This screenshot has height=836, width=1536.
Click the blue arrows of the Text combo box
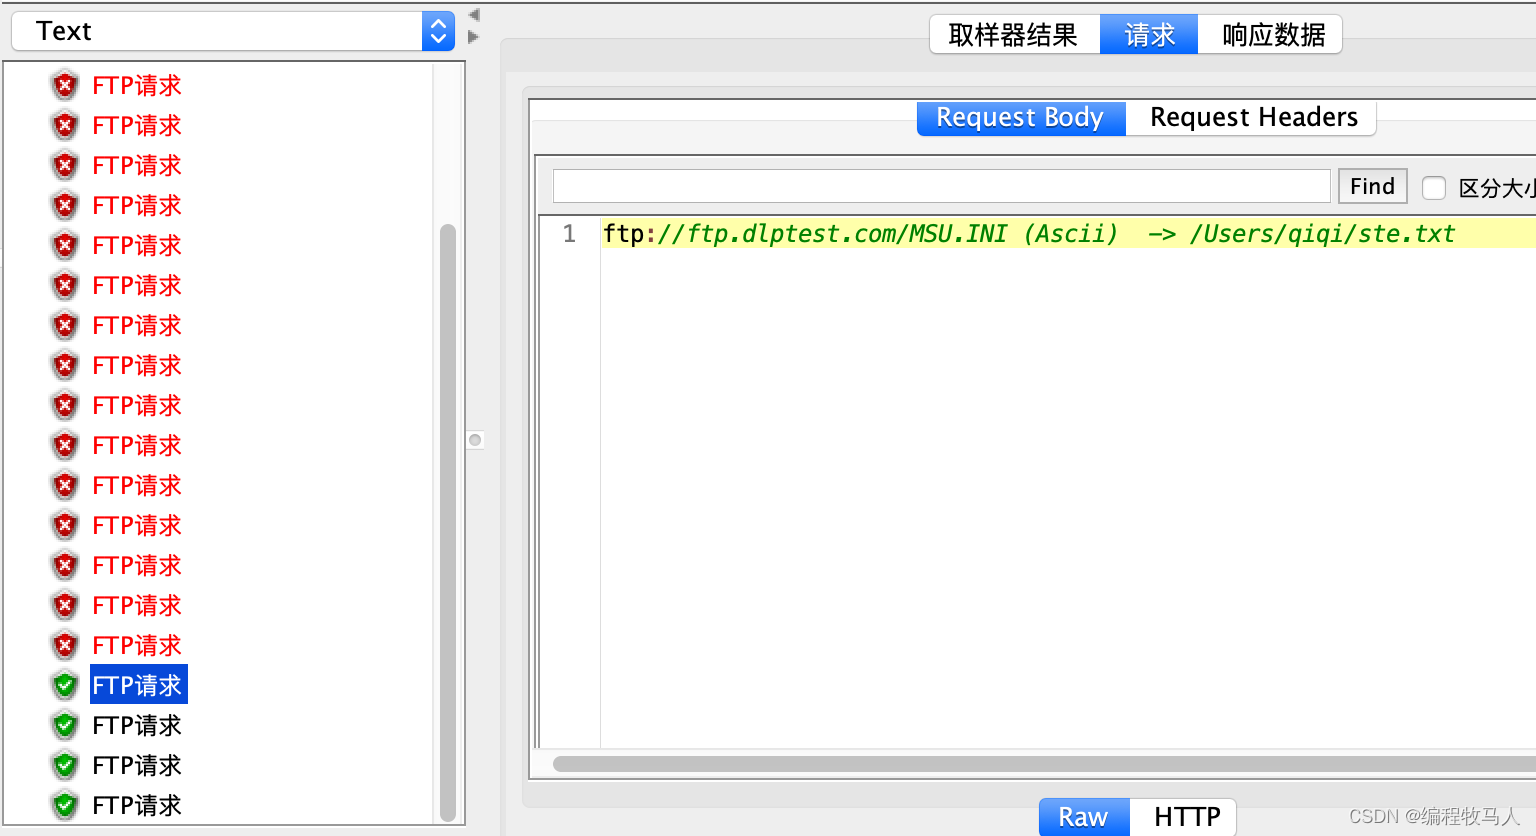[438, 31]
